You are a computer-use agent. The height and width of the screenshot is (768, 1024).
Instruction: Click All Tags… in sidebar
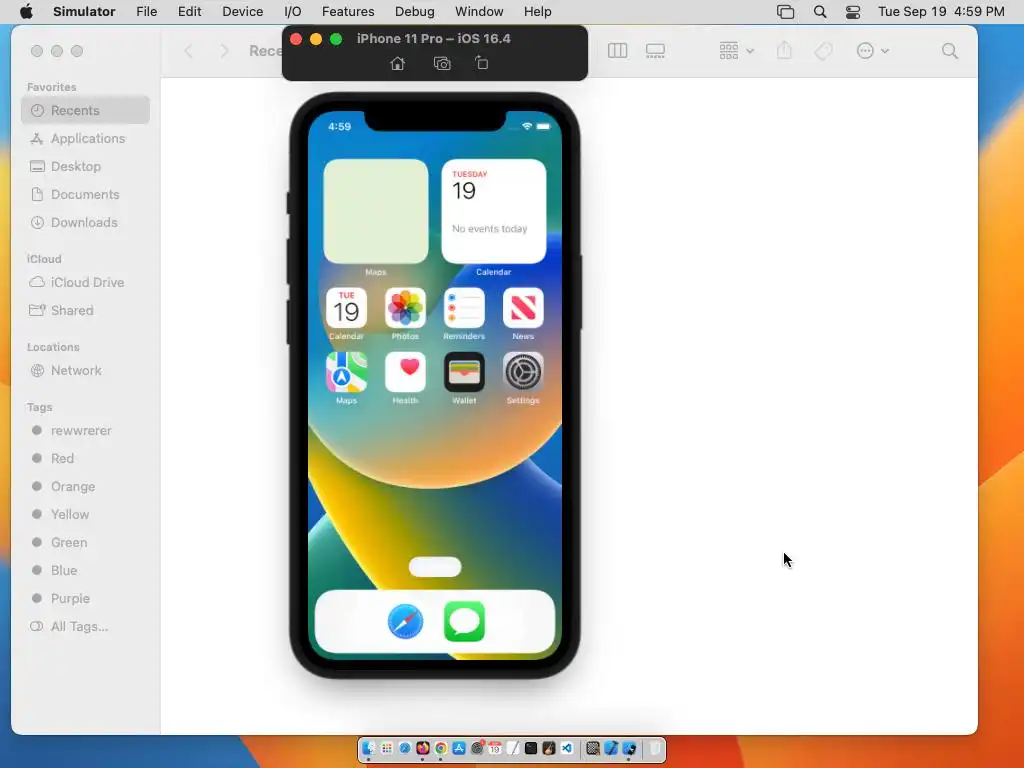(x=86, y=627)
